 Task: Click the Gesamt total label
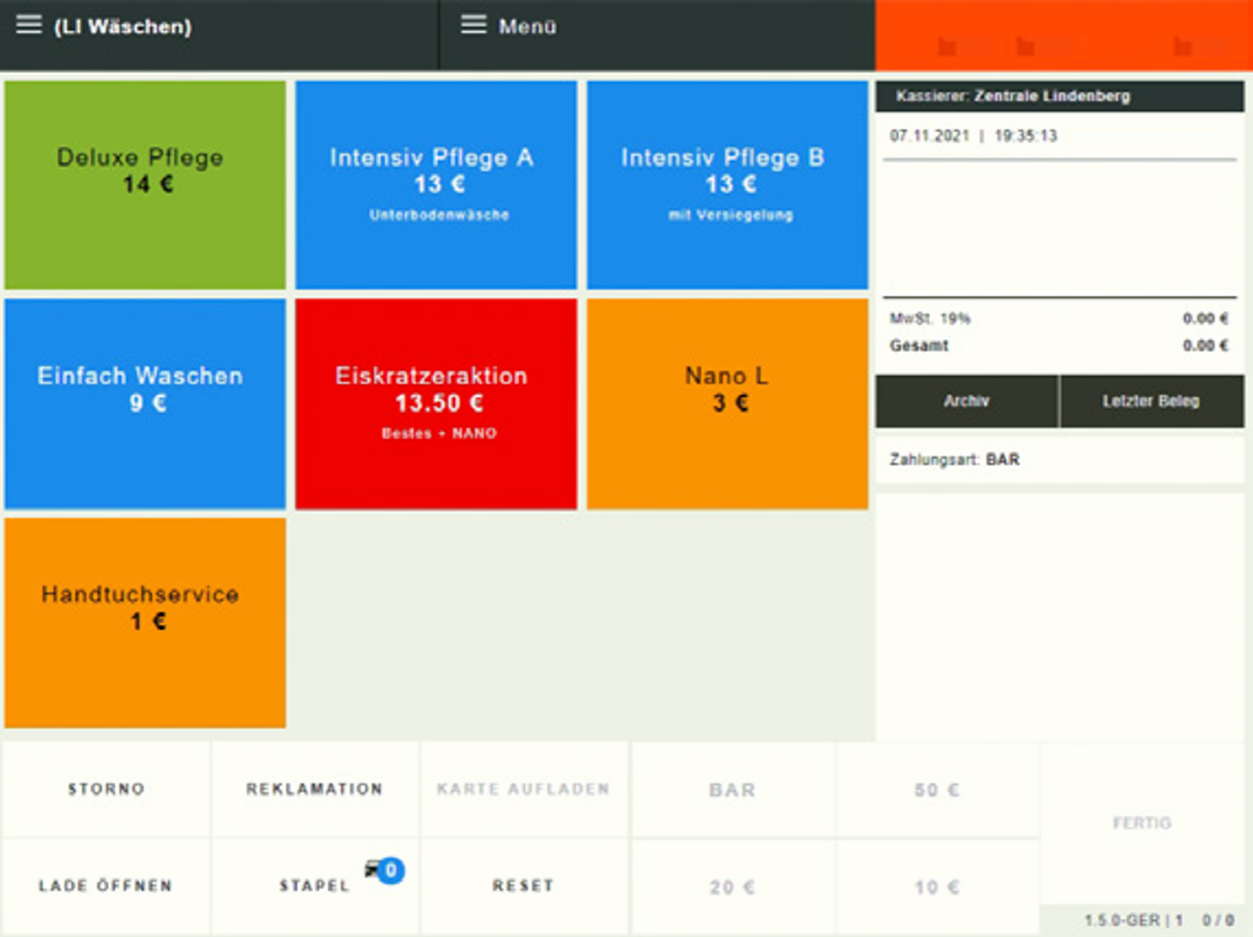coord(919,346)
